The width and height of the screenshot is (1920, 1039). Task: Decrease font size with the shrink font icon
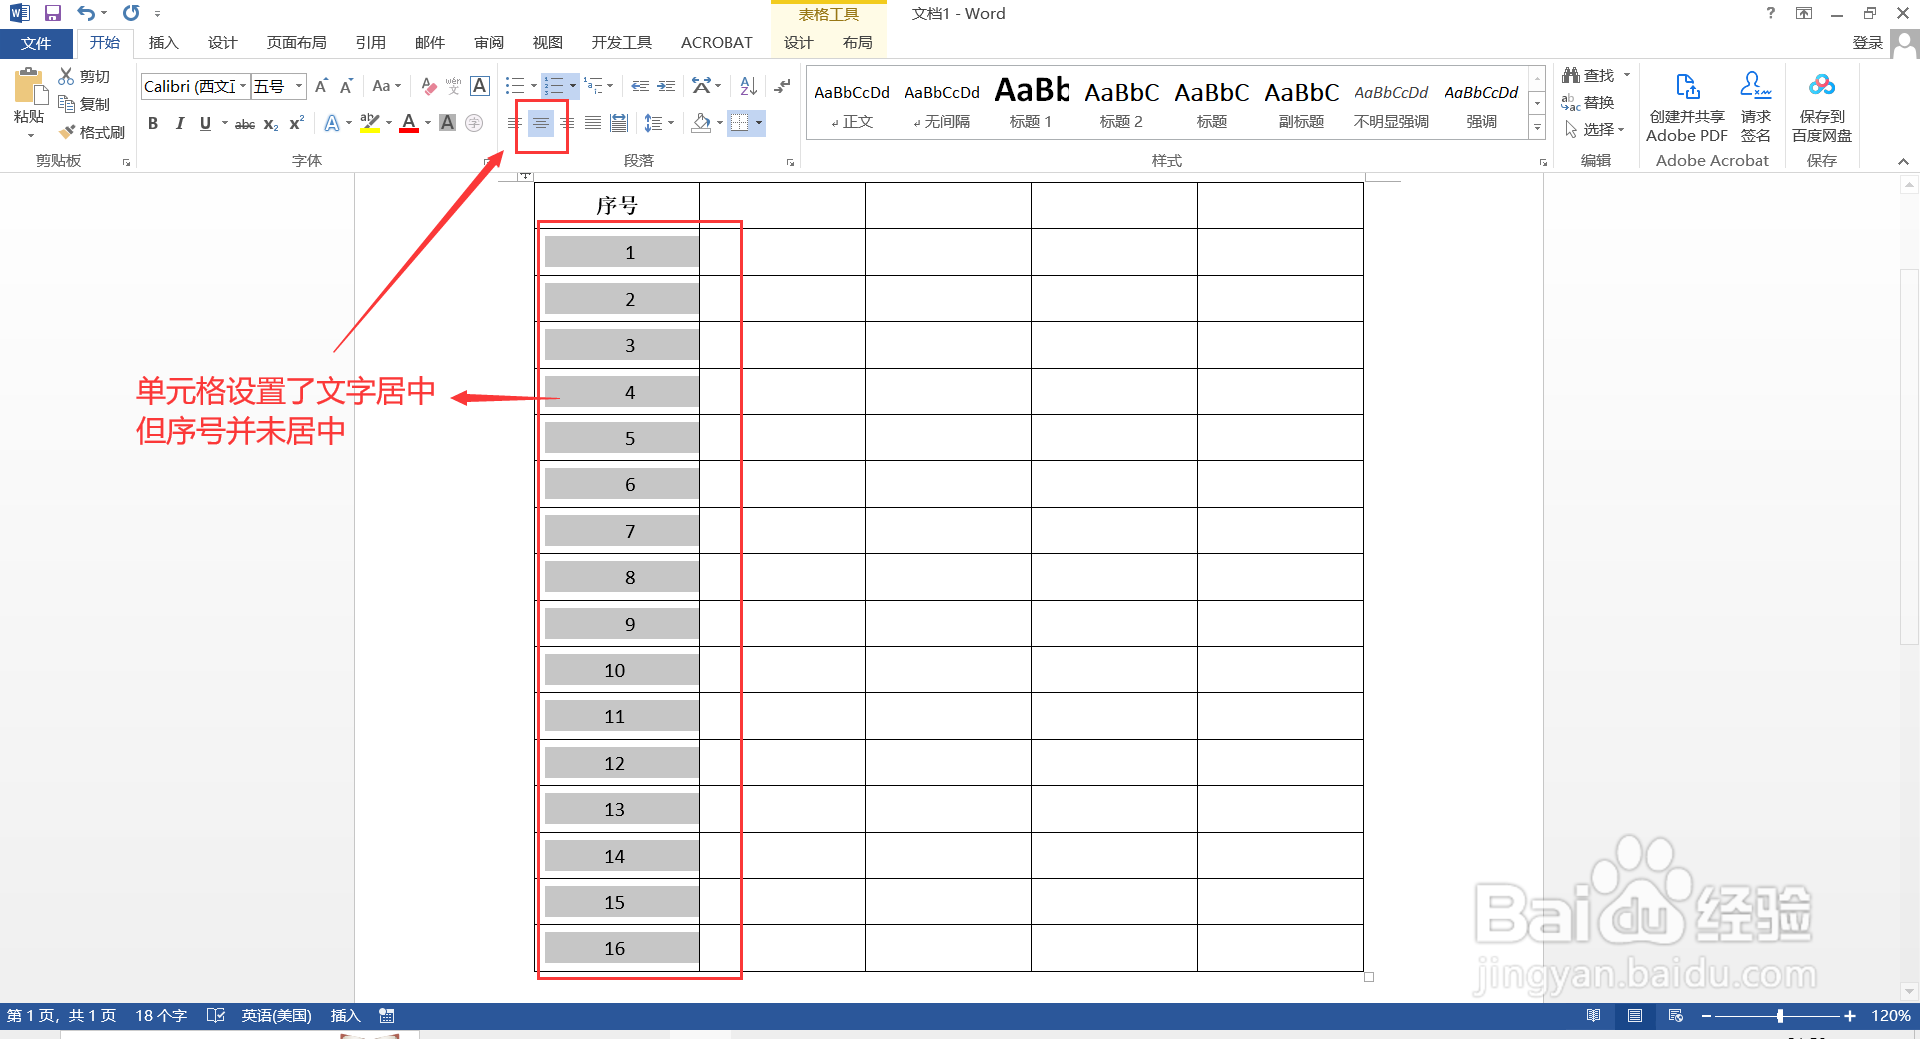click(346, 86)
